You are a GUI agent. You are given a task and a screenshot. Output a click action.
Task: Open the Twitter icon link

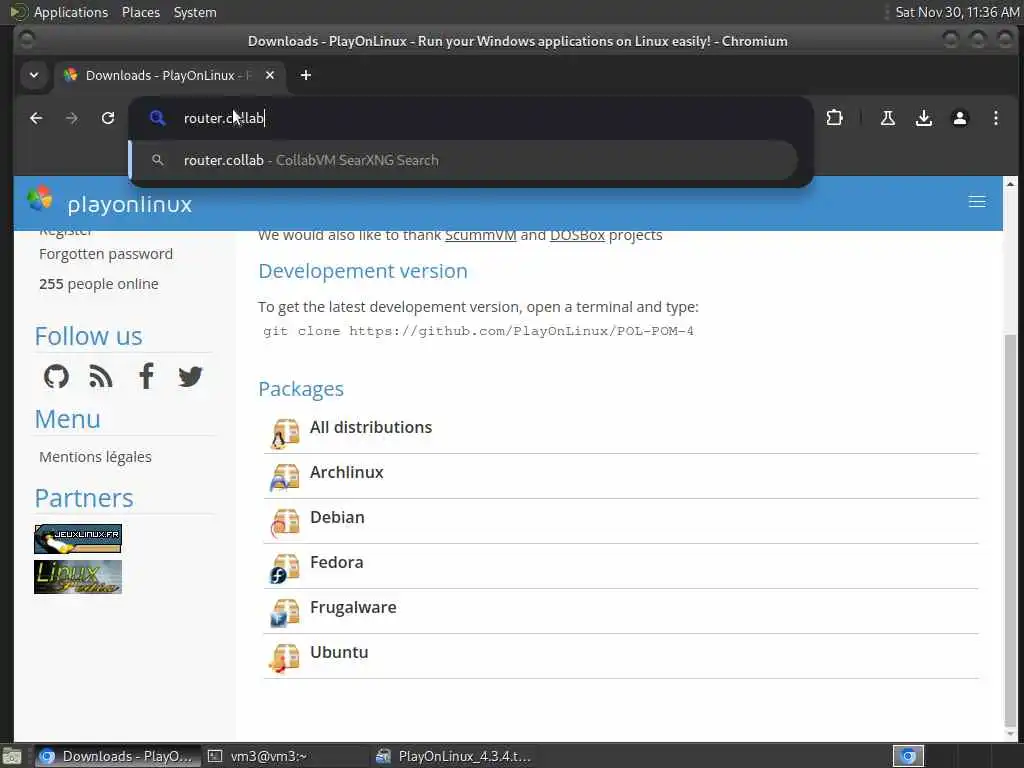point(190,376)
